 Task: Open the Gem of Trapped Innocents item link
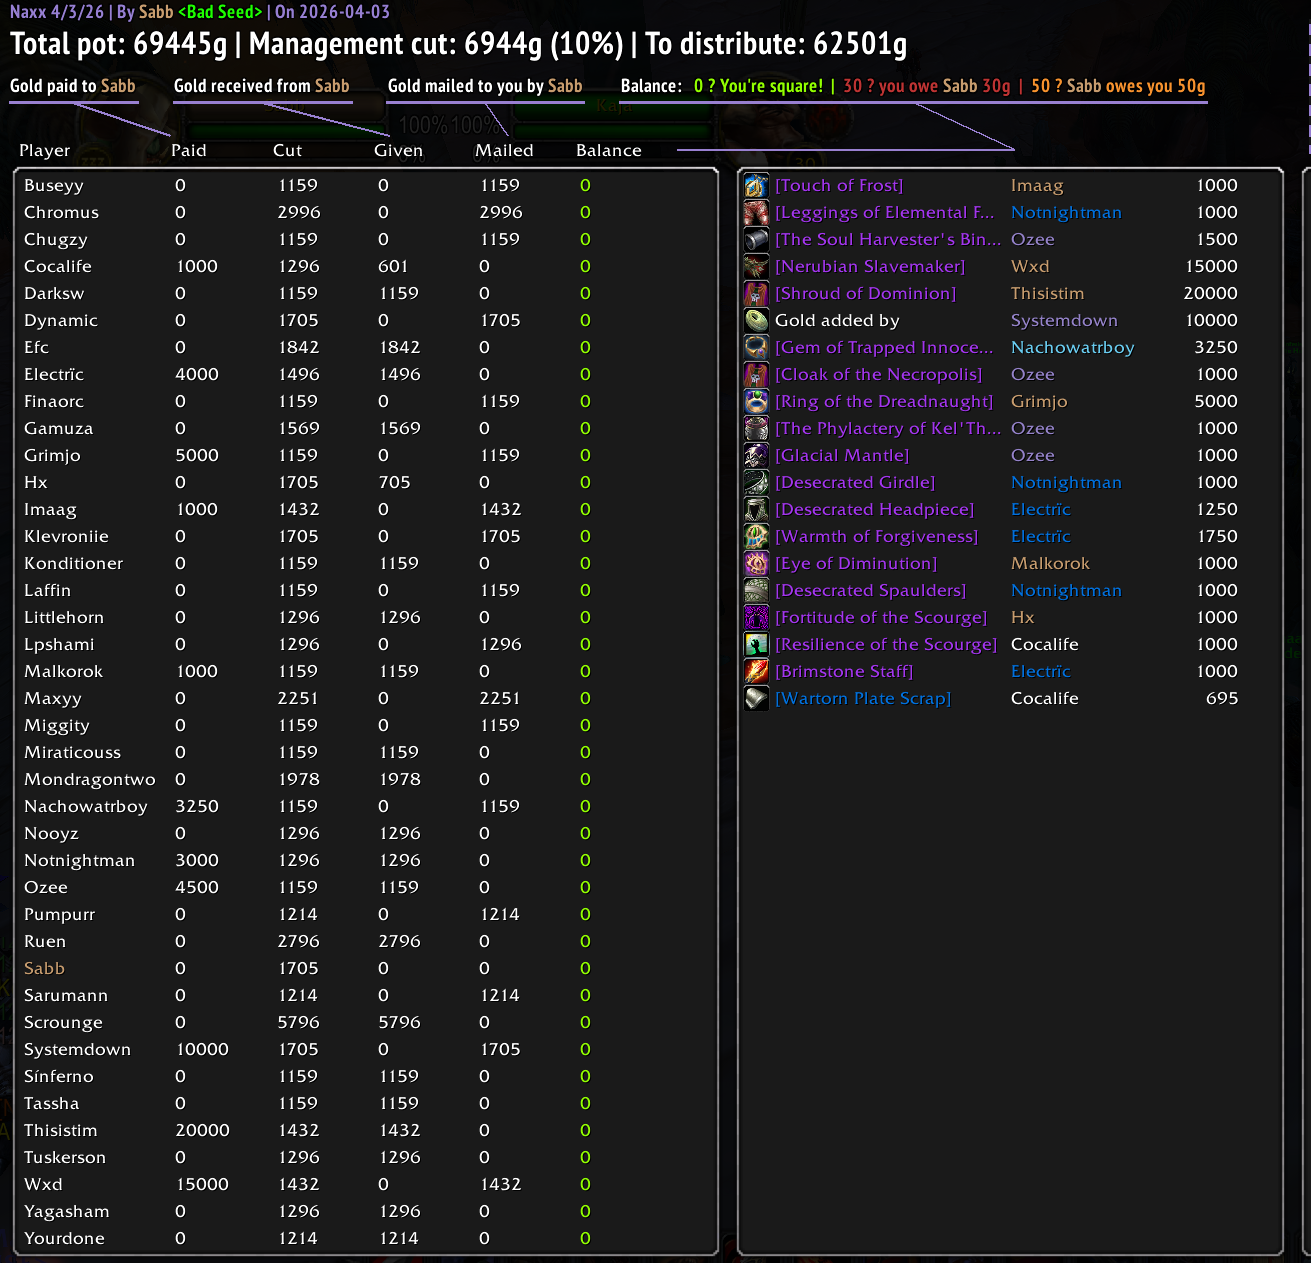(884, 347)
